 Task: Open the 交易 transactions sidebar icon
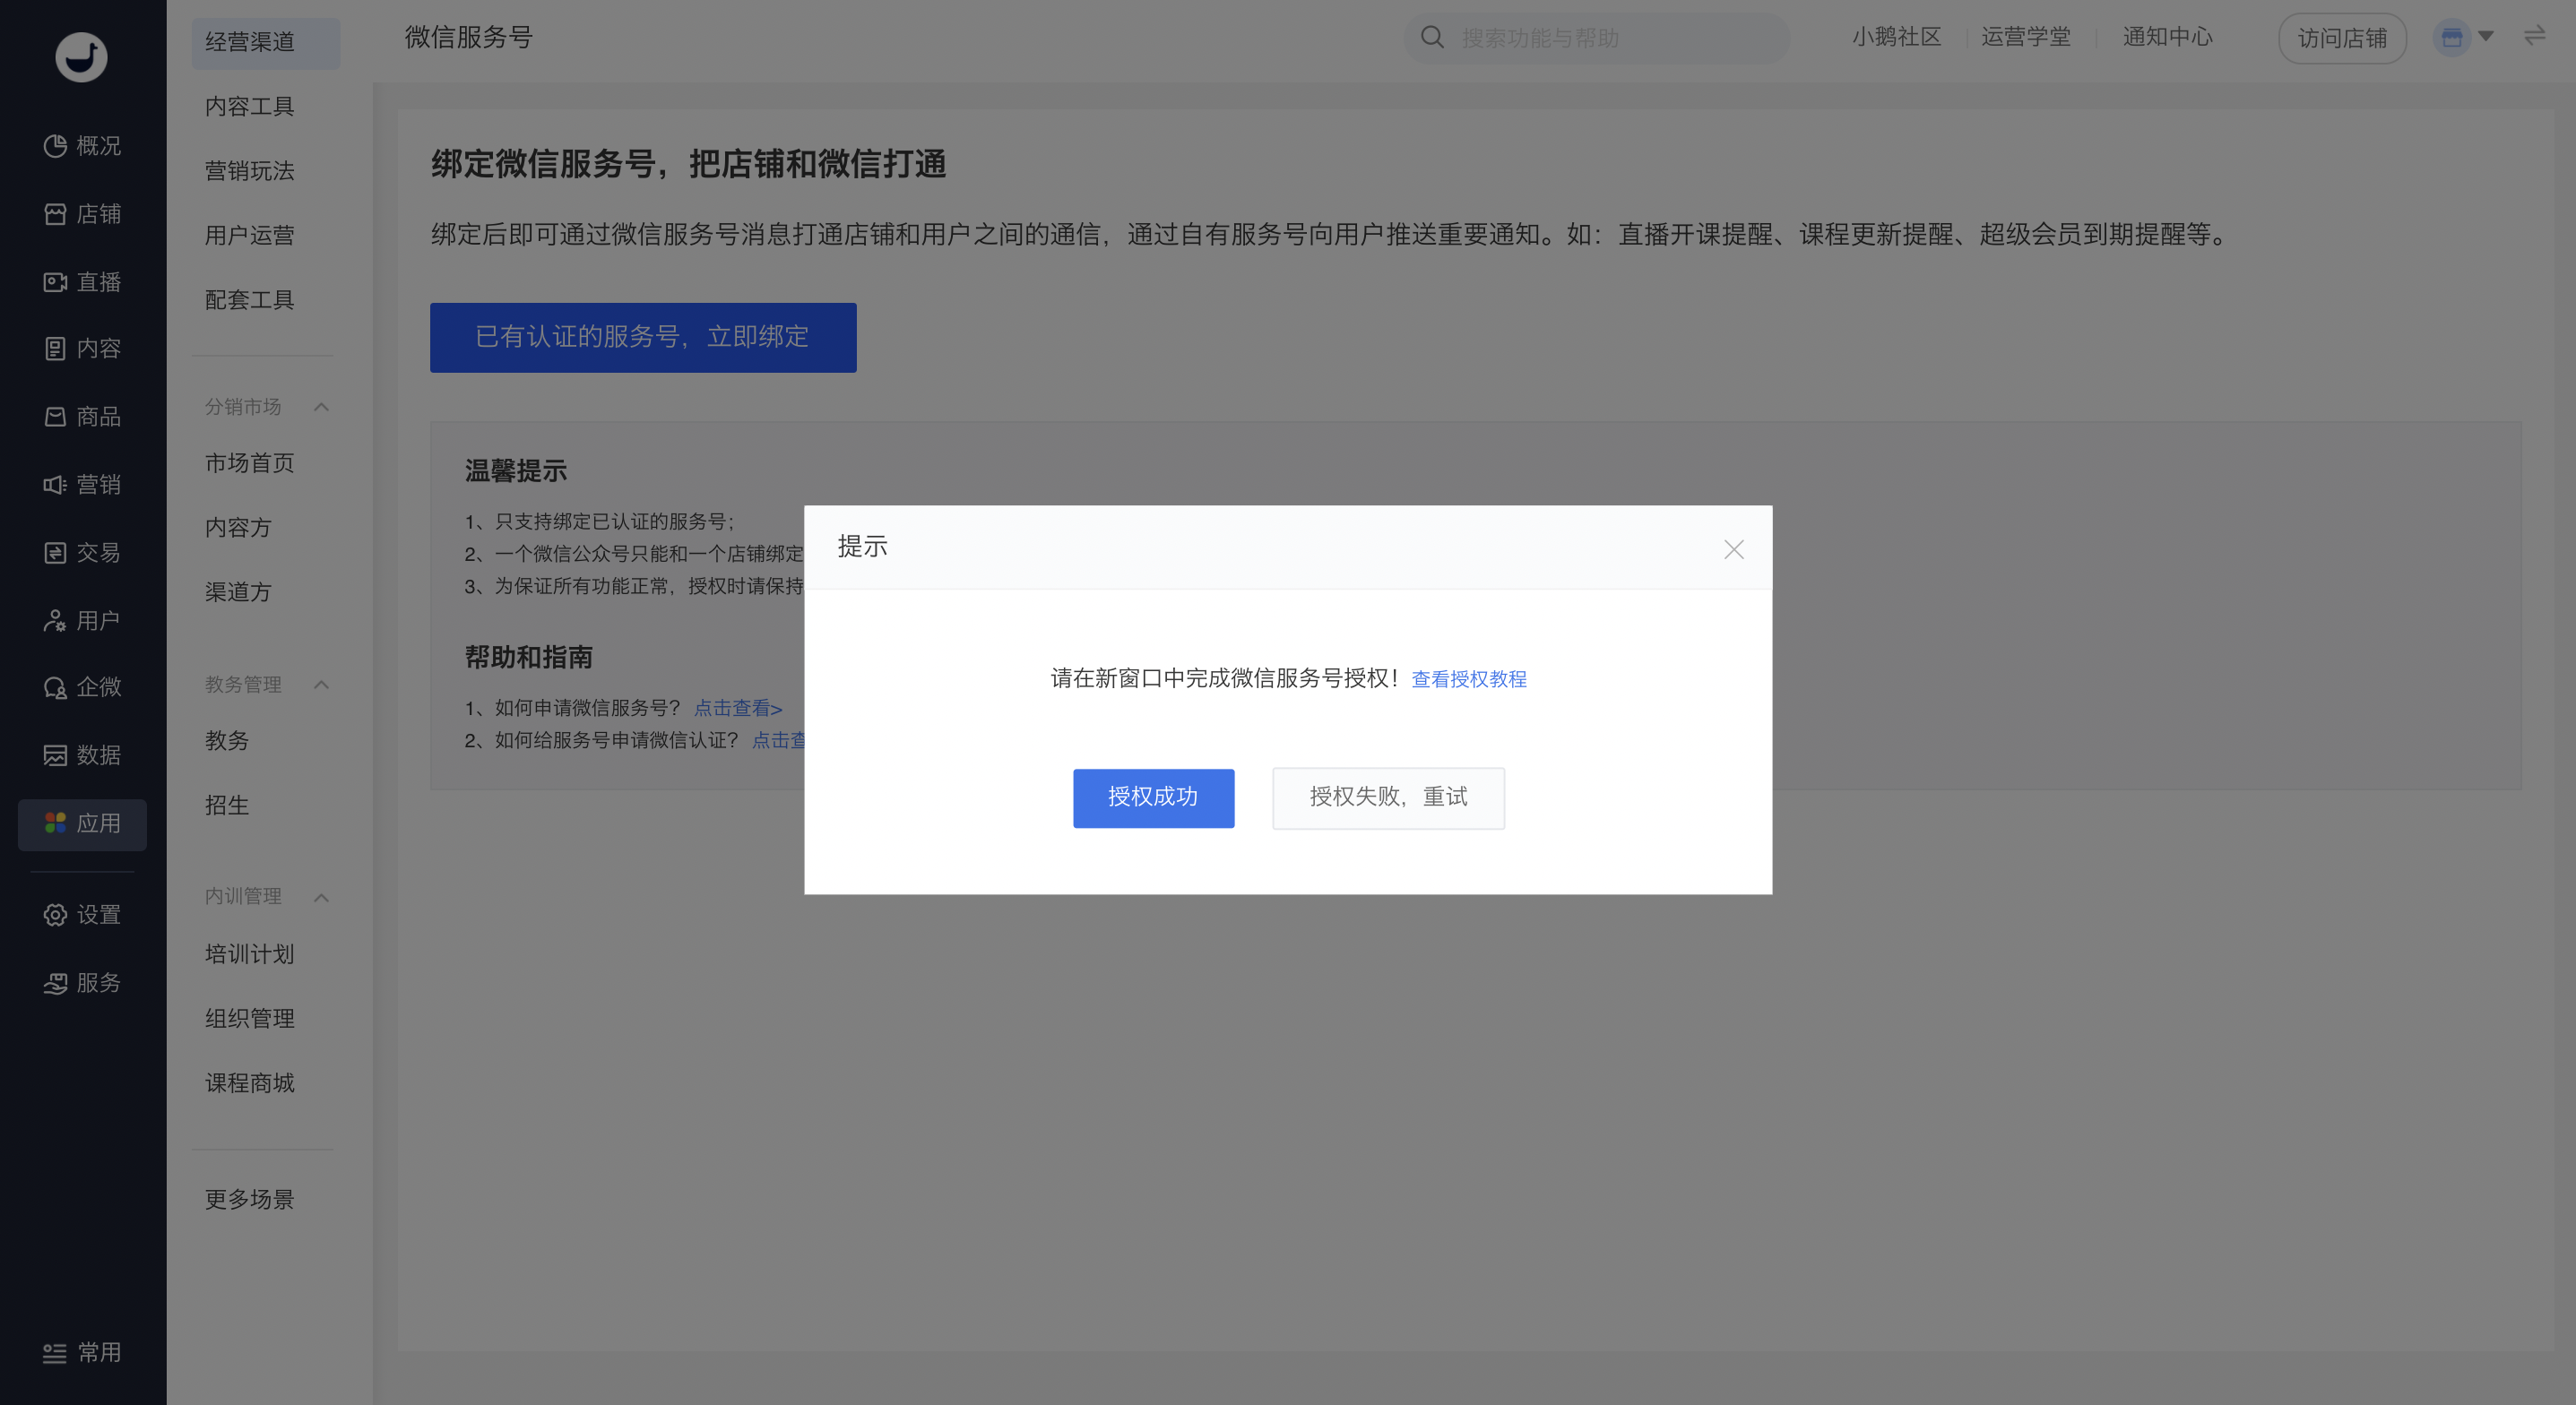coord(55,553)
